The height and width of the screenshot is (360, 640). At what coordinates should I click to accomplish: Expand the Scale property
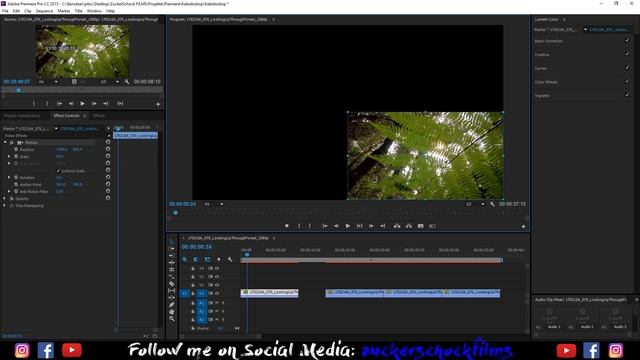(9, 156)
